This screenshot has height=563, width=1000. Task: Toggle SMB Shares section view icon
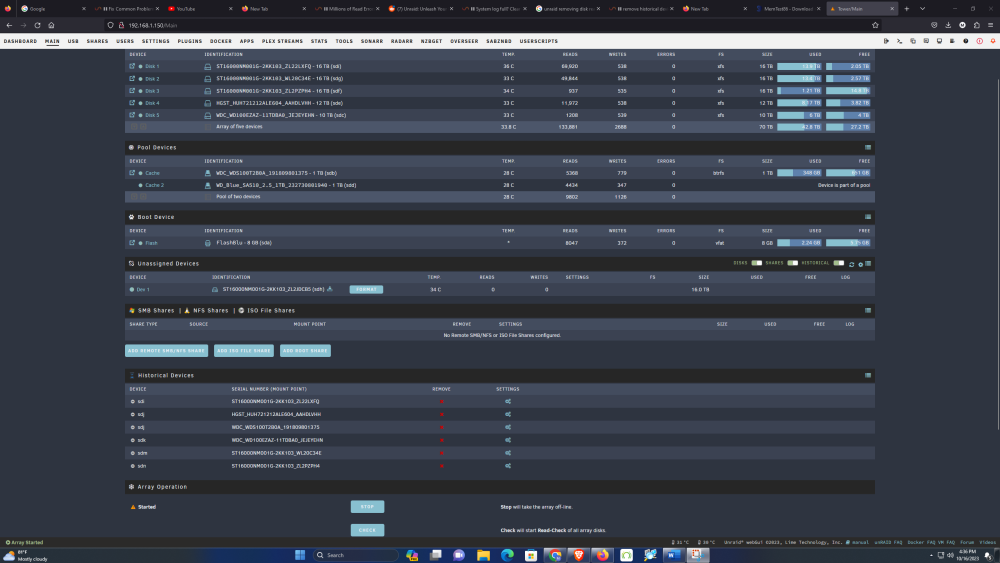[x=868, y=311]
